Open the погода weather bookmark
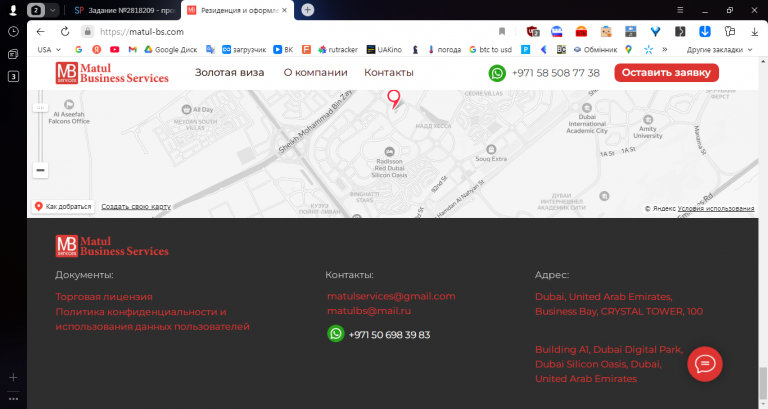Viewport: 768px width, 409px height. point(444,49)
